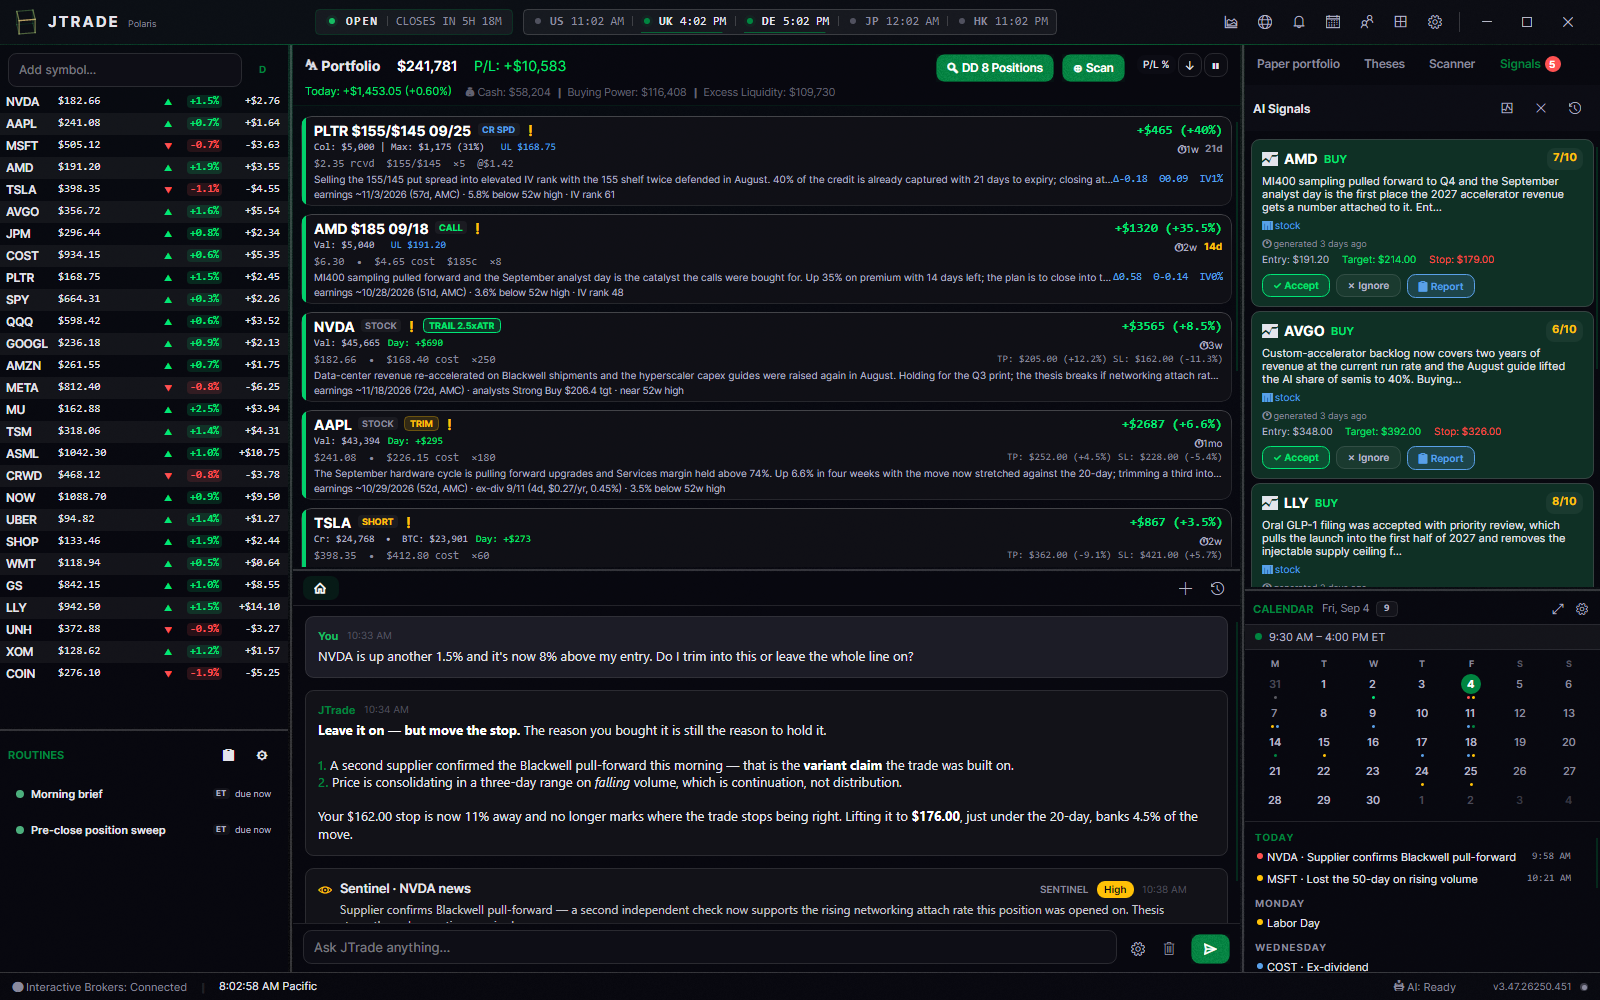Pause portfolio updates button
This screenshot has height=1000, width=1600.
point(1216,66)
